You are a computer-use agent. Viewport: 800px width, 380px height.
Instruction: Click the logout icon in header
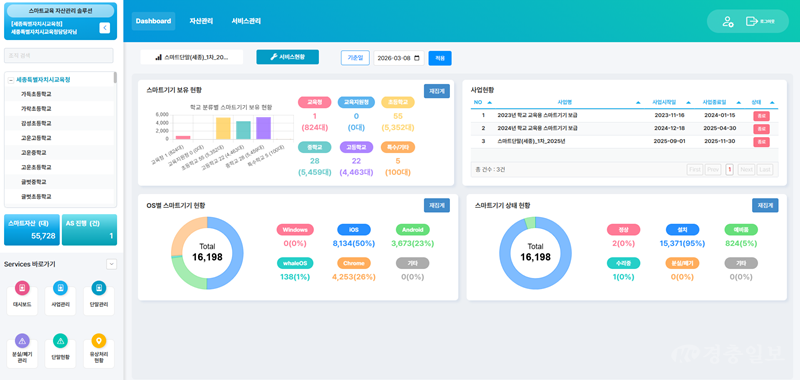(751, 21)
